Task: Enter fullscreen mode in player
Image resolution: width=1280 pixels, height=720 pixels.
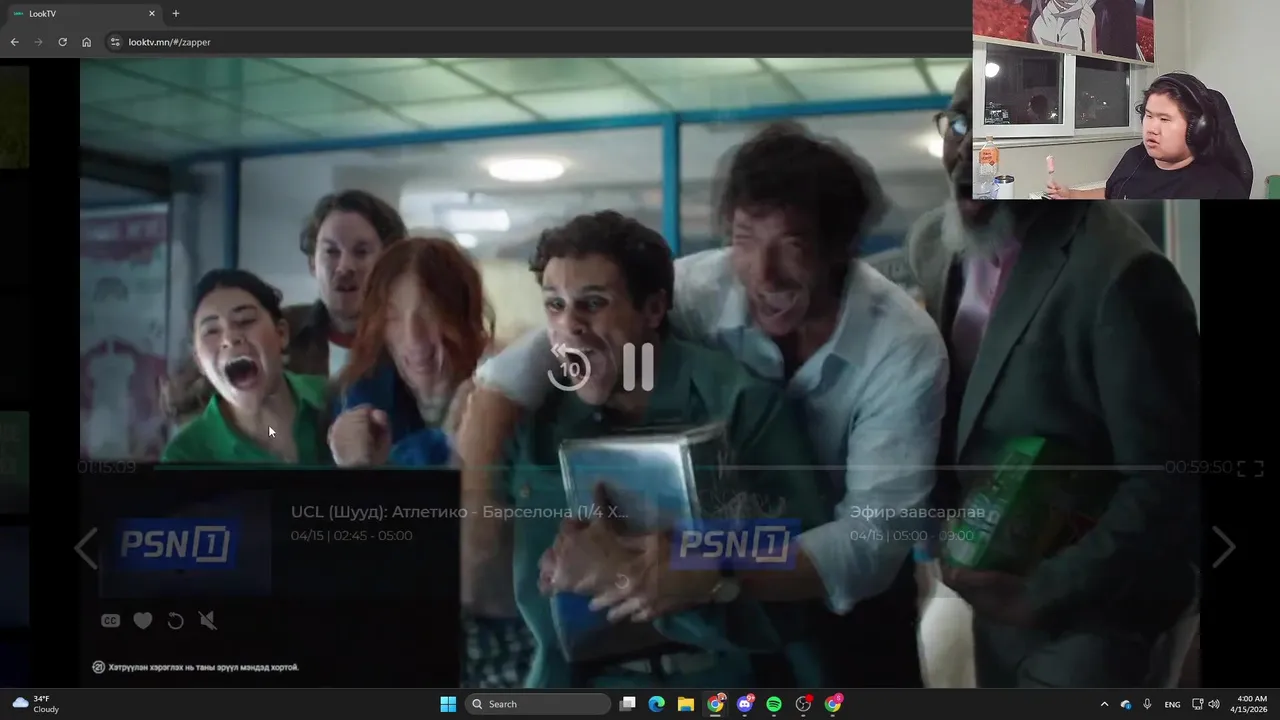Action: tap(1250, 468)
